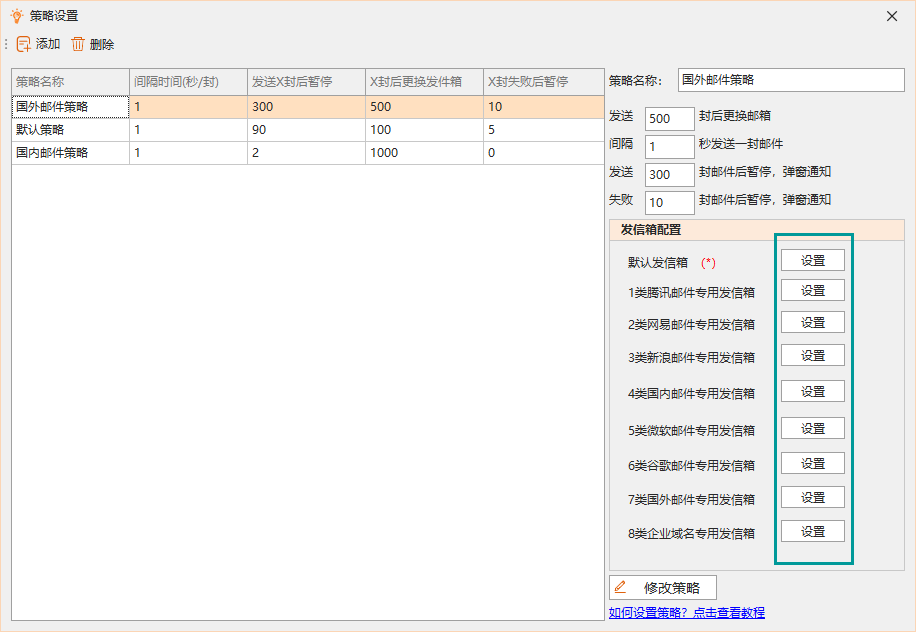Viewport: 916px width, 632px height.
Task: Select the 默认策略 row
Action: click(x=307, y=130)
